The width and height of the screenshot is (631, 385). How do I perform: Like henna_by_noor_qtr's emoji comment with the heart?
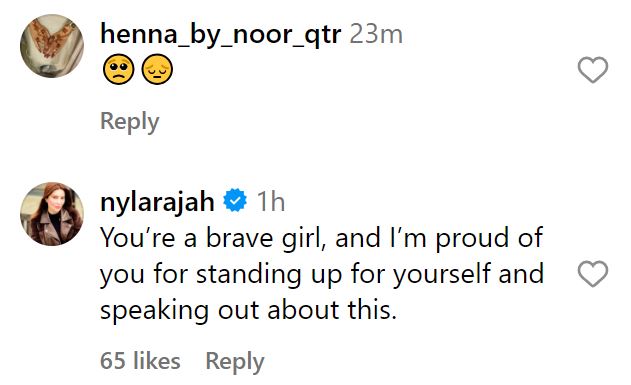pyautogui.click(x=593, y=70)
